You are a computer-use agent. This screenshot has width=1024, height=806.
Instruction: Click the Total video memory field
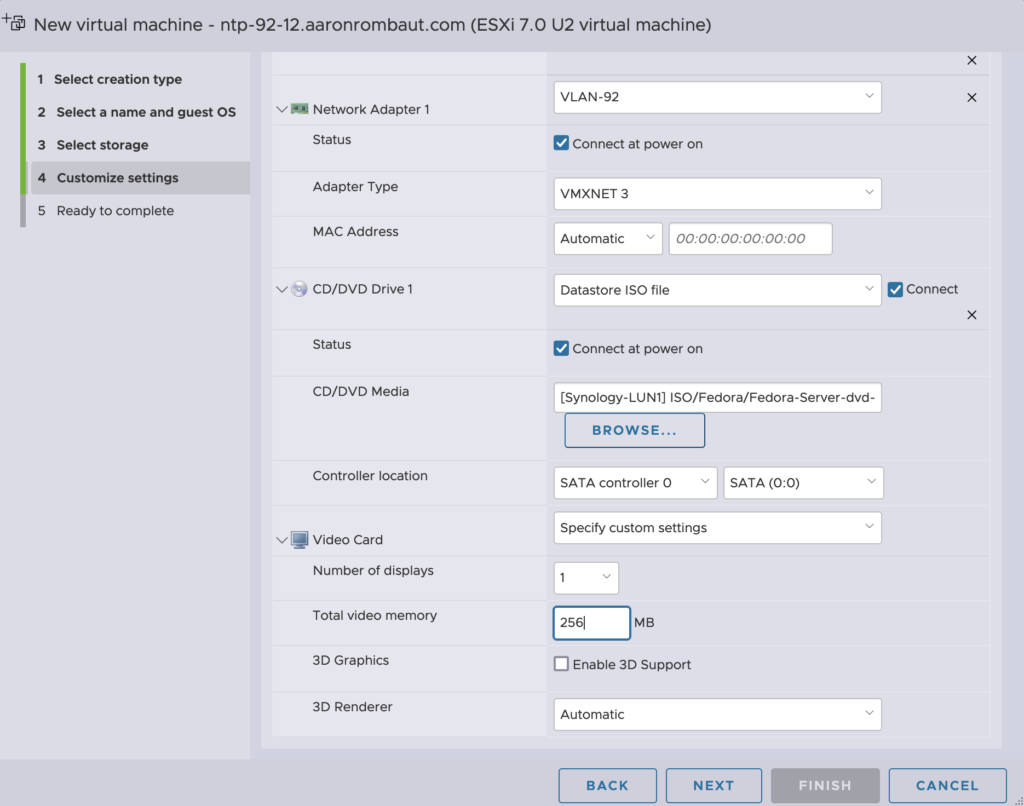pyautogui.click(x=591, y=623)
